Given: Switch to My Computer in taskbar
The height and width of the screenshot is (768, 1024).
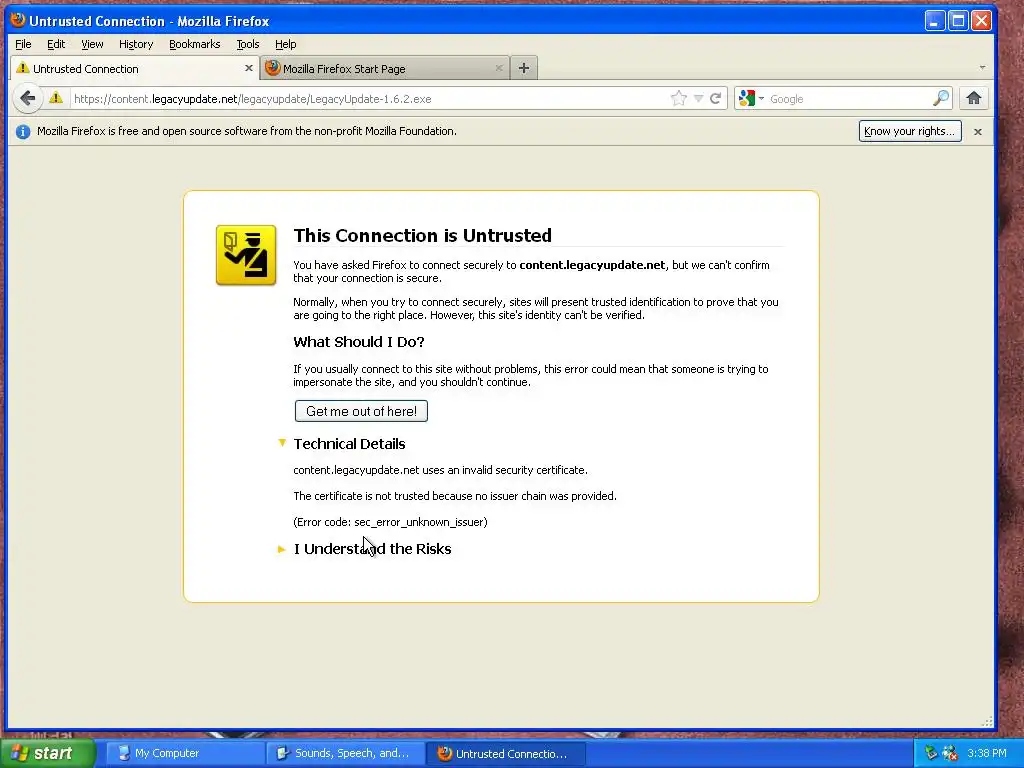Looking at the screenshot, I should (185, 753).
